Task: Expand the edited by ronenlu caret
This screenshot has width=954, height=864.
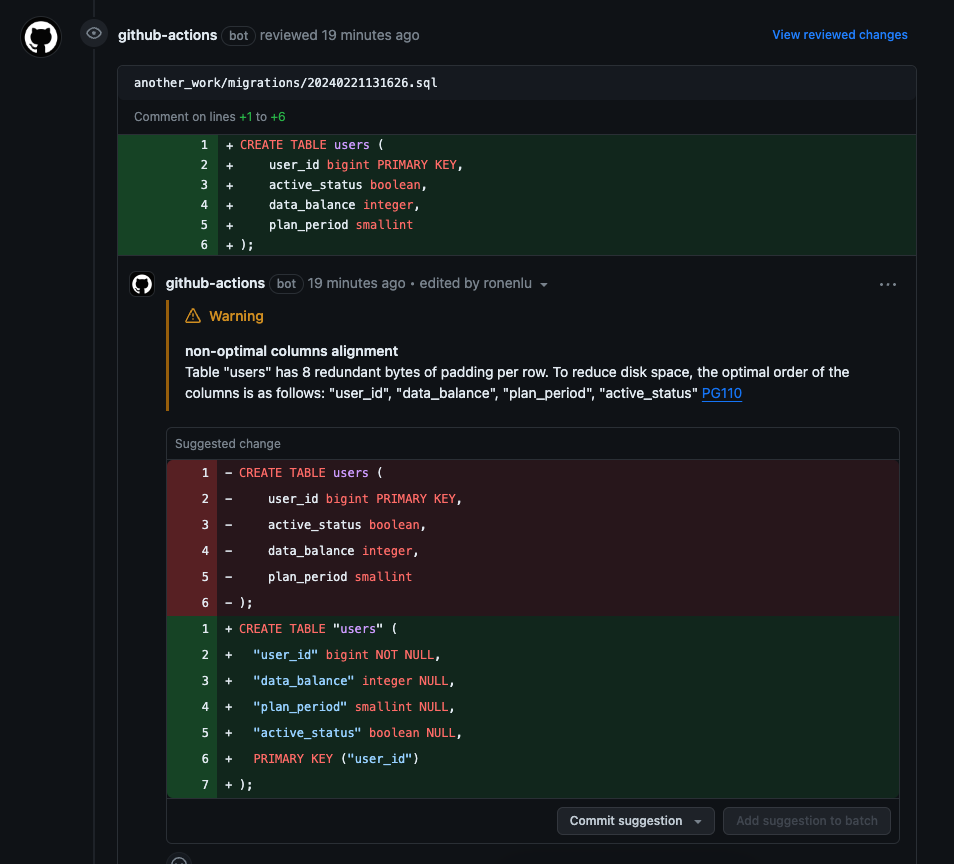Action: [545, 284]
